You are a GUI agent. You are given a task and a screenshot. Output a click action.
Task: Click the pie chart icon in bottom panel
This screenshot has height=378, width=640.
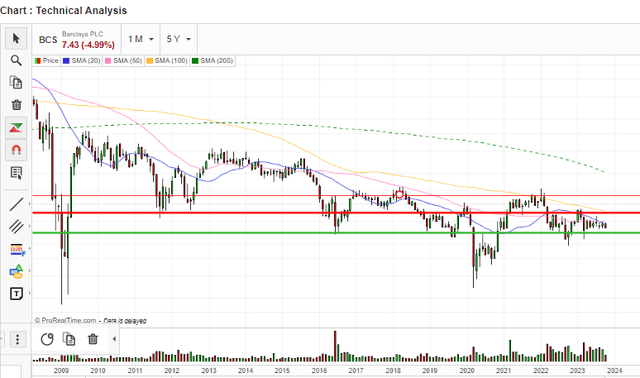tap(47, 339)
